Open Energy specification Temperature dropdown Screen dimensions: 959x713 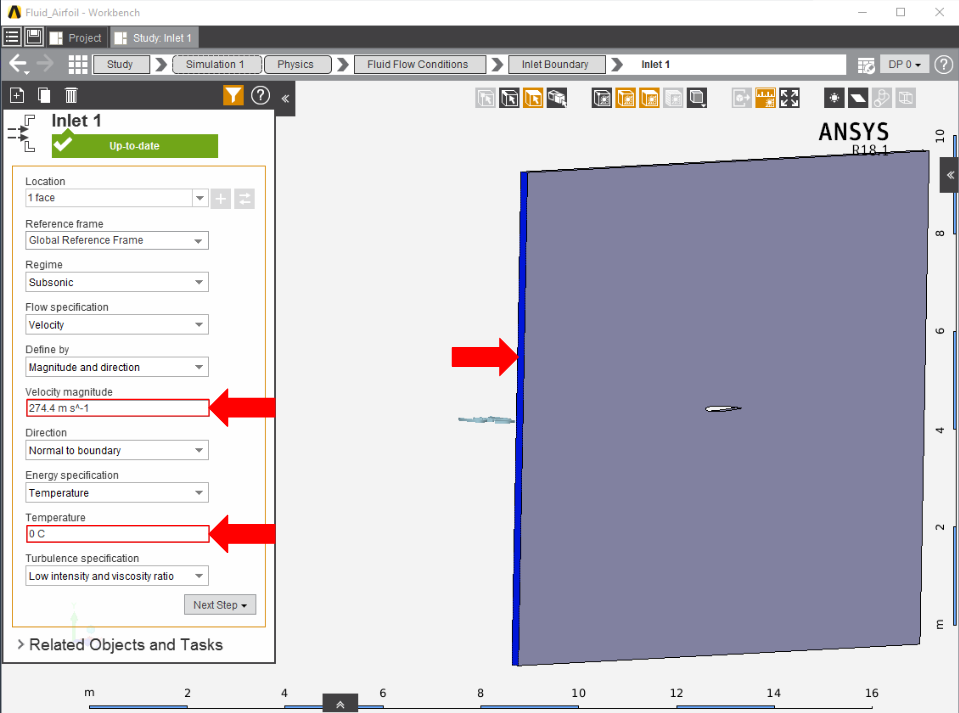117,493
